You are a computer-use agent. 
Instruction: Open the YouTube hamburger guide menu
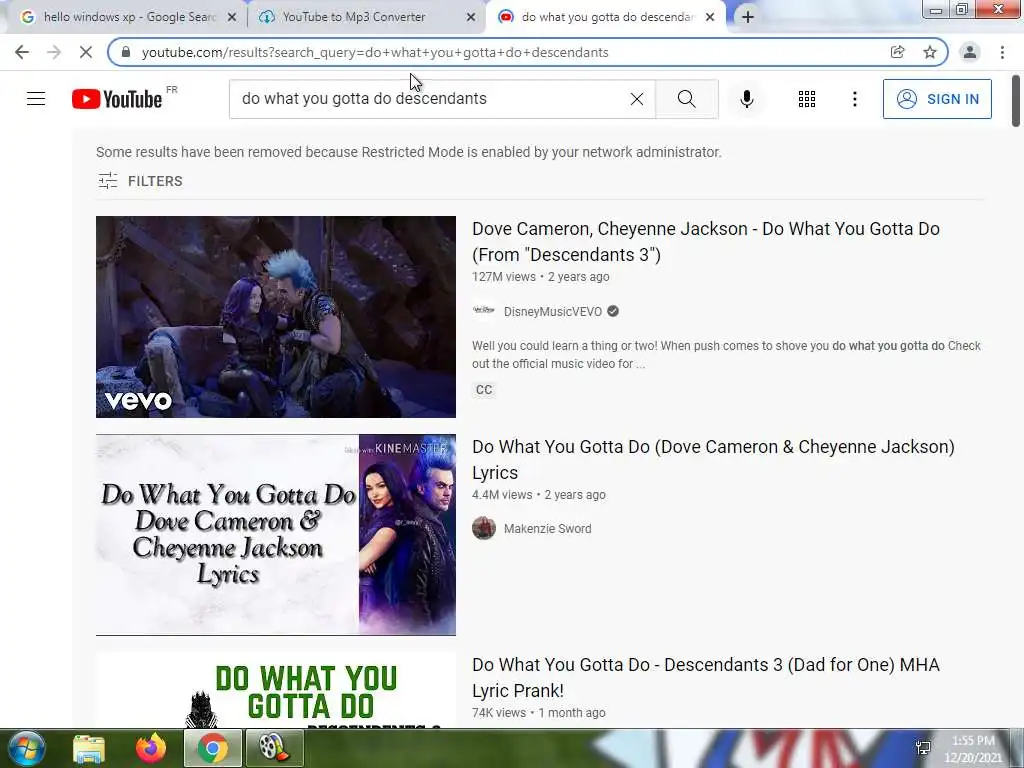[36, 99]
